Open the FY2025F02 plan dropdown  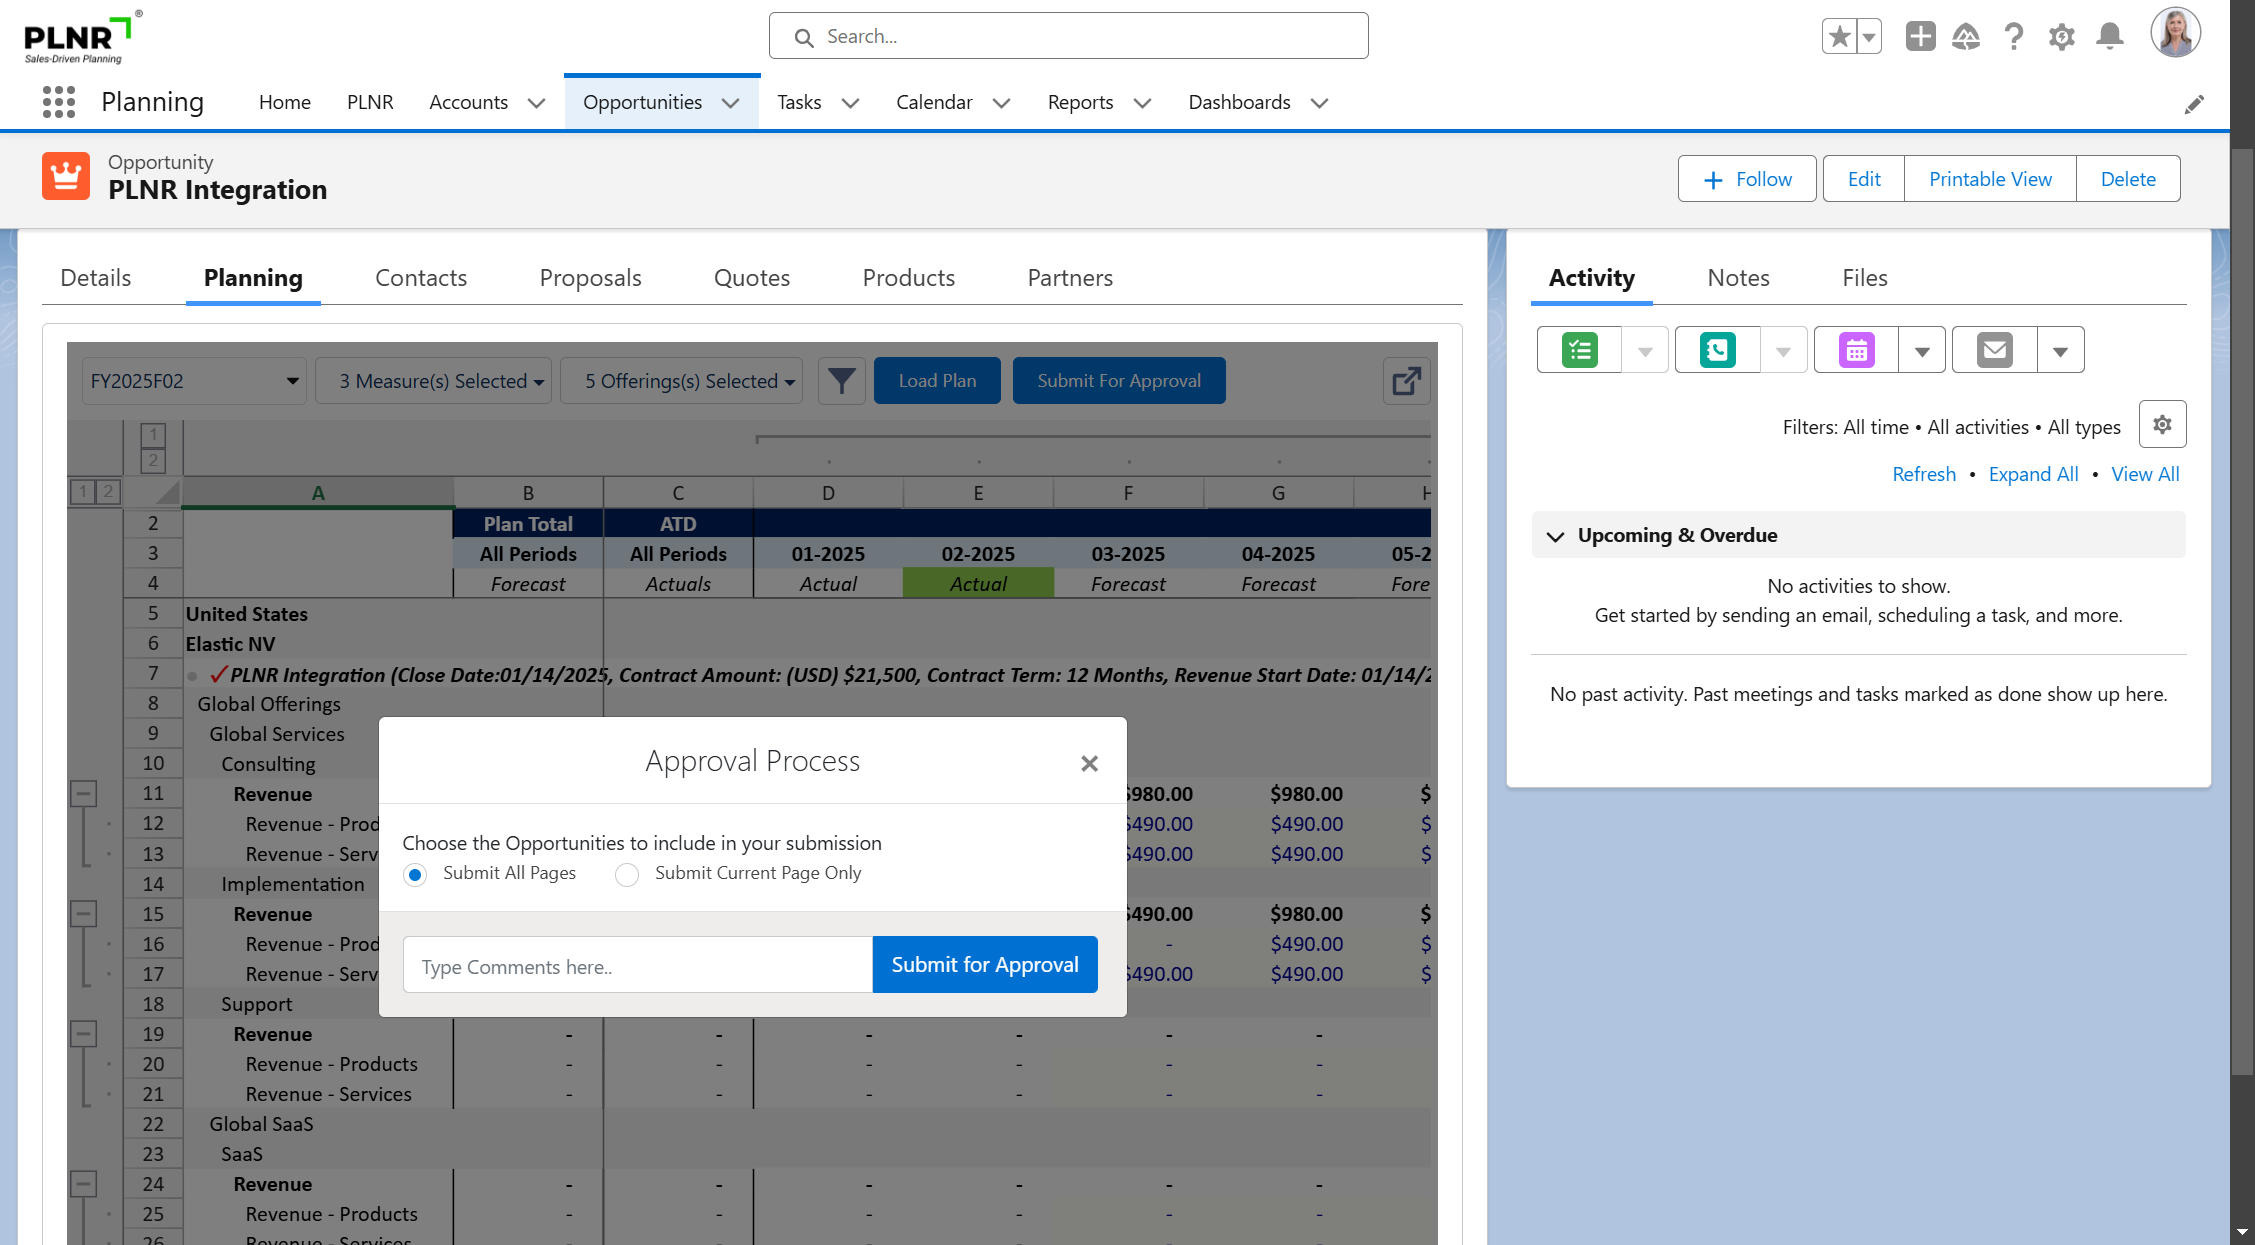coord(194,381)
